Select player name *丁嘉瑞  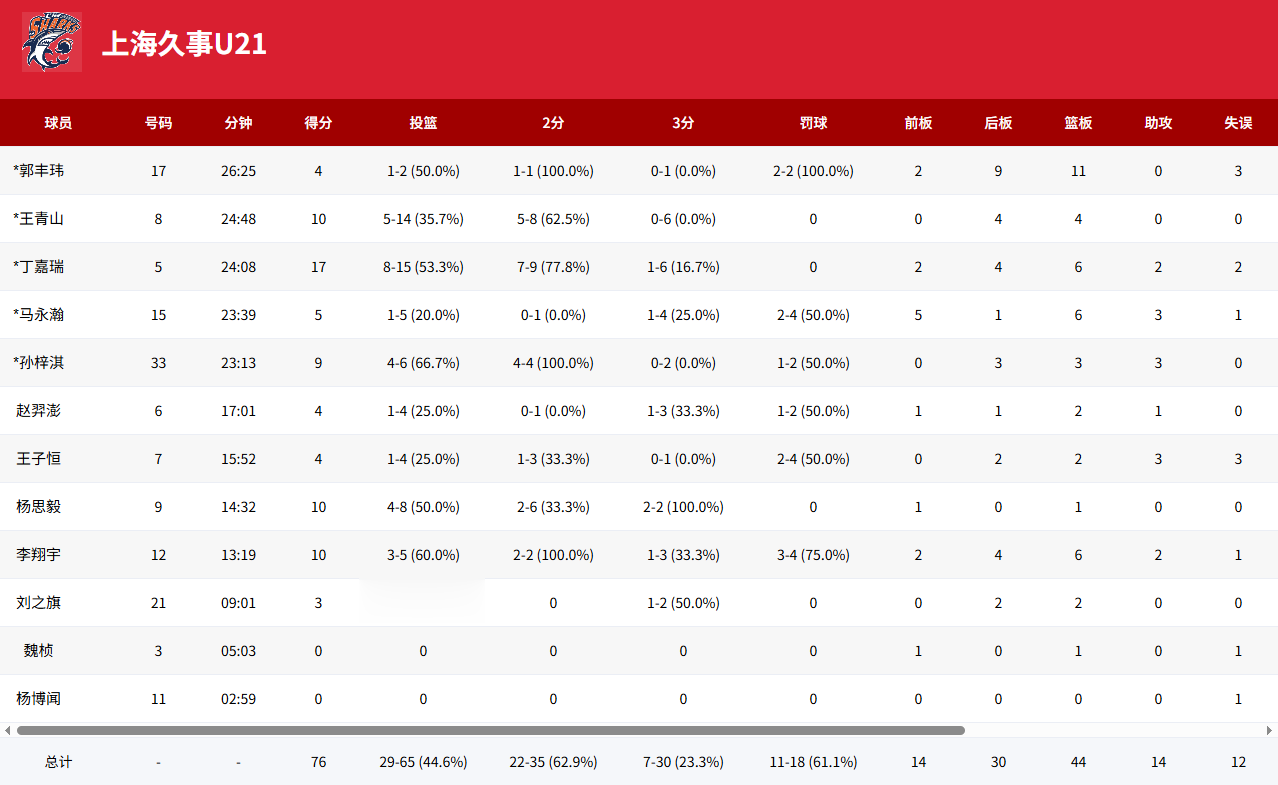[x=38, y=267]
